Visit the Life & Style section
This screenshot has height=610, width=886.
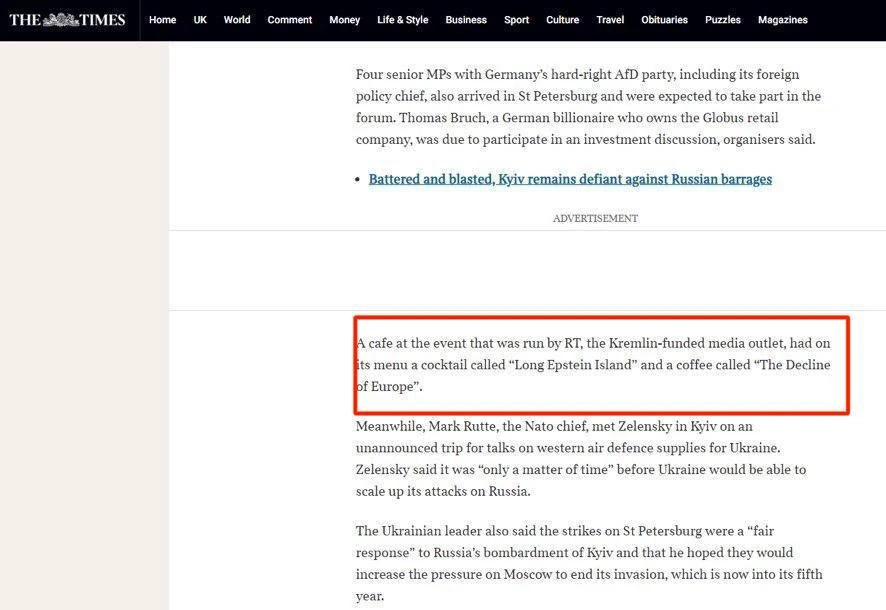point(403,20)
